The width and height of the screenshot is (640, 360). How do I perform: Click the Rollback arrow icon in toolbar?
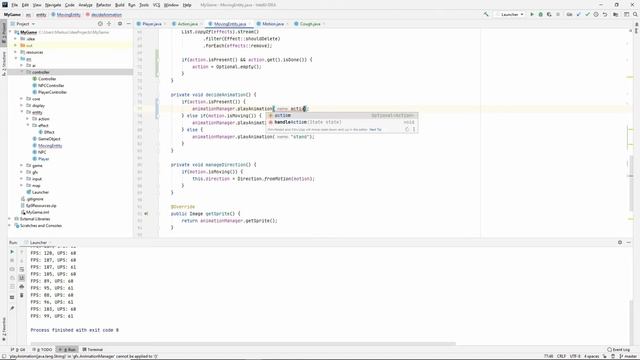tap(605, 14)
